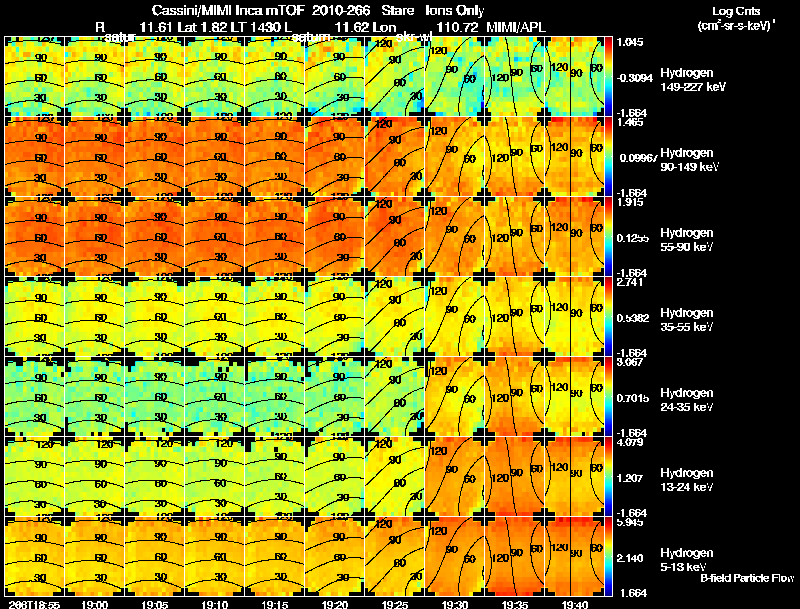Select the 24-35 keV panel at 19:35
Screen dimensions: 800x609
point(515,397)
